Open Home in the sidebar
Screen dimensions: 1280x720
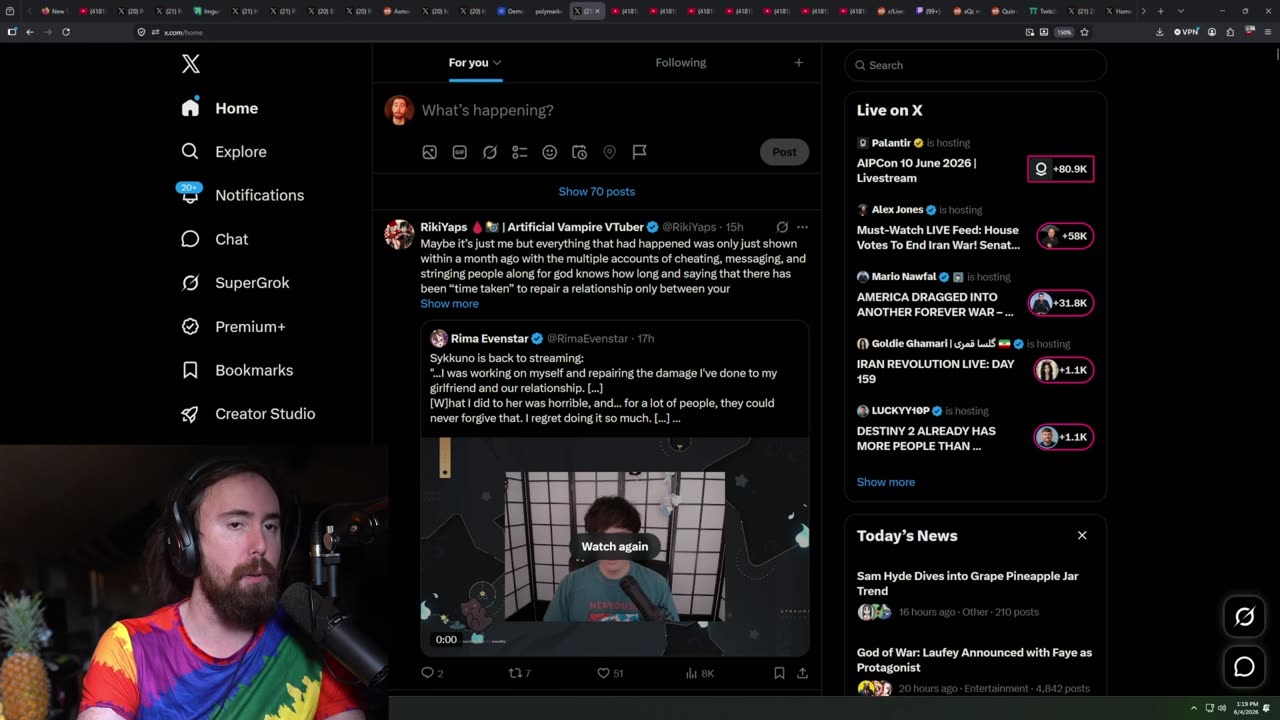pos(220,108)
